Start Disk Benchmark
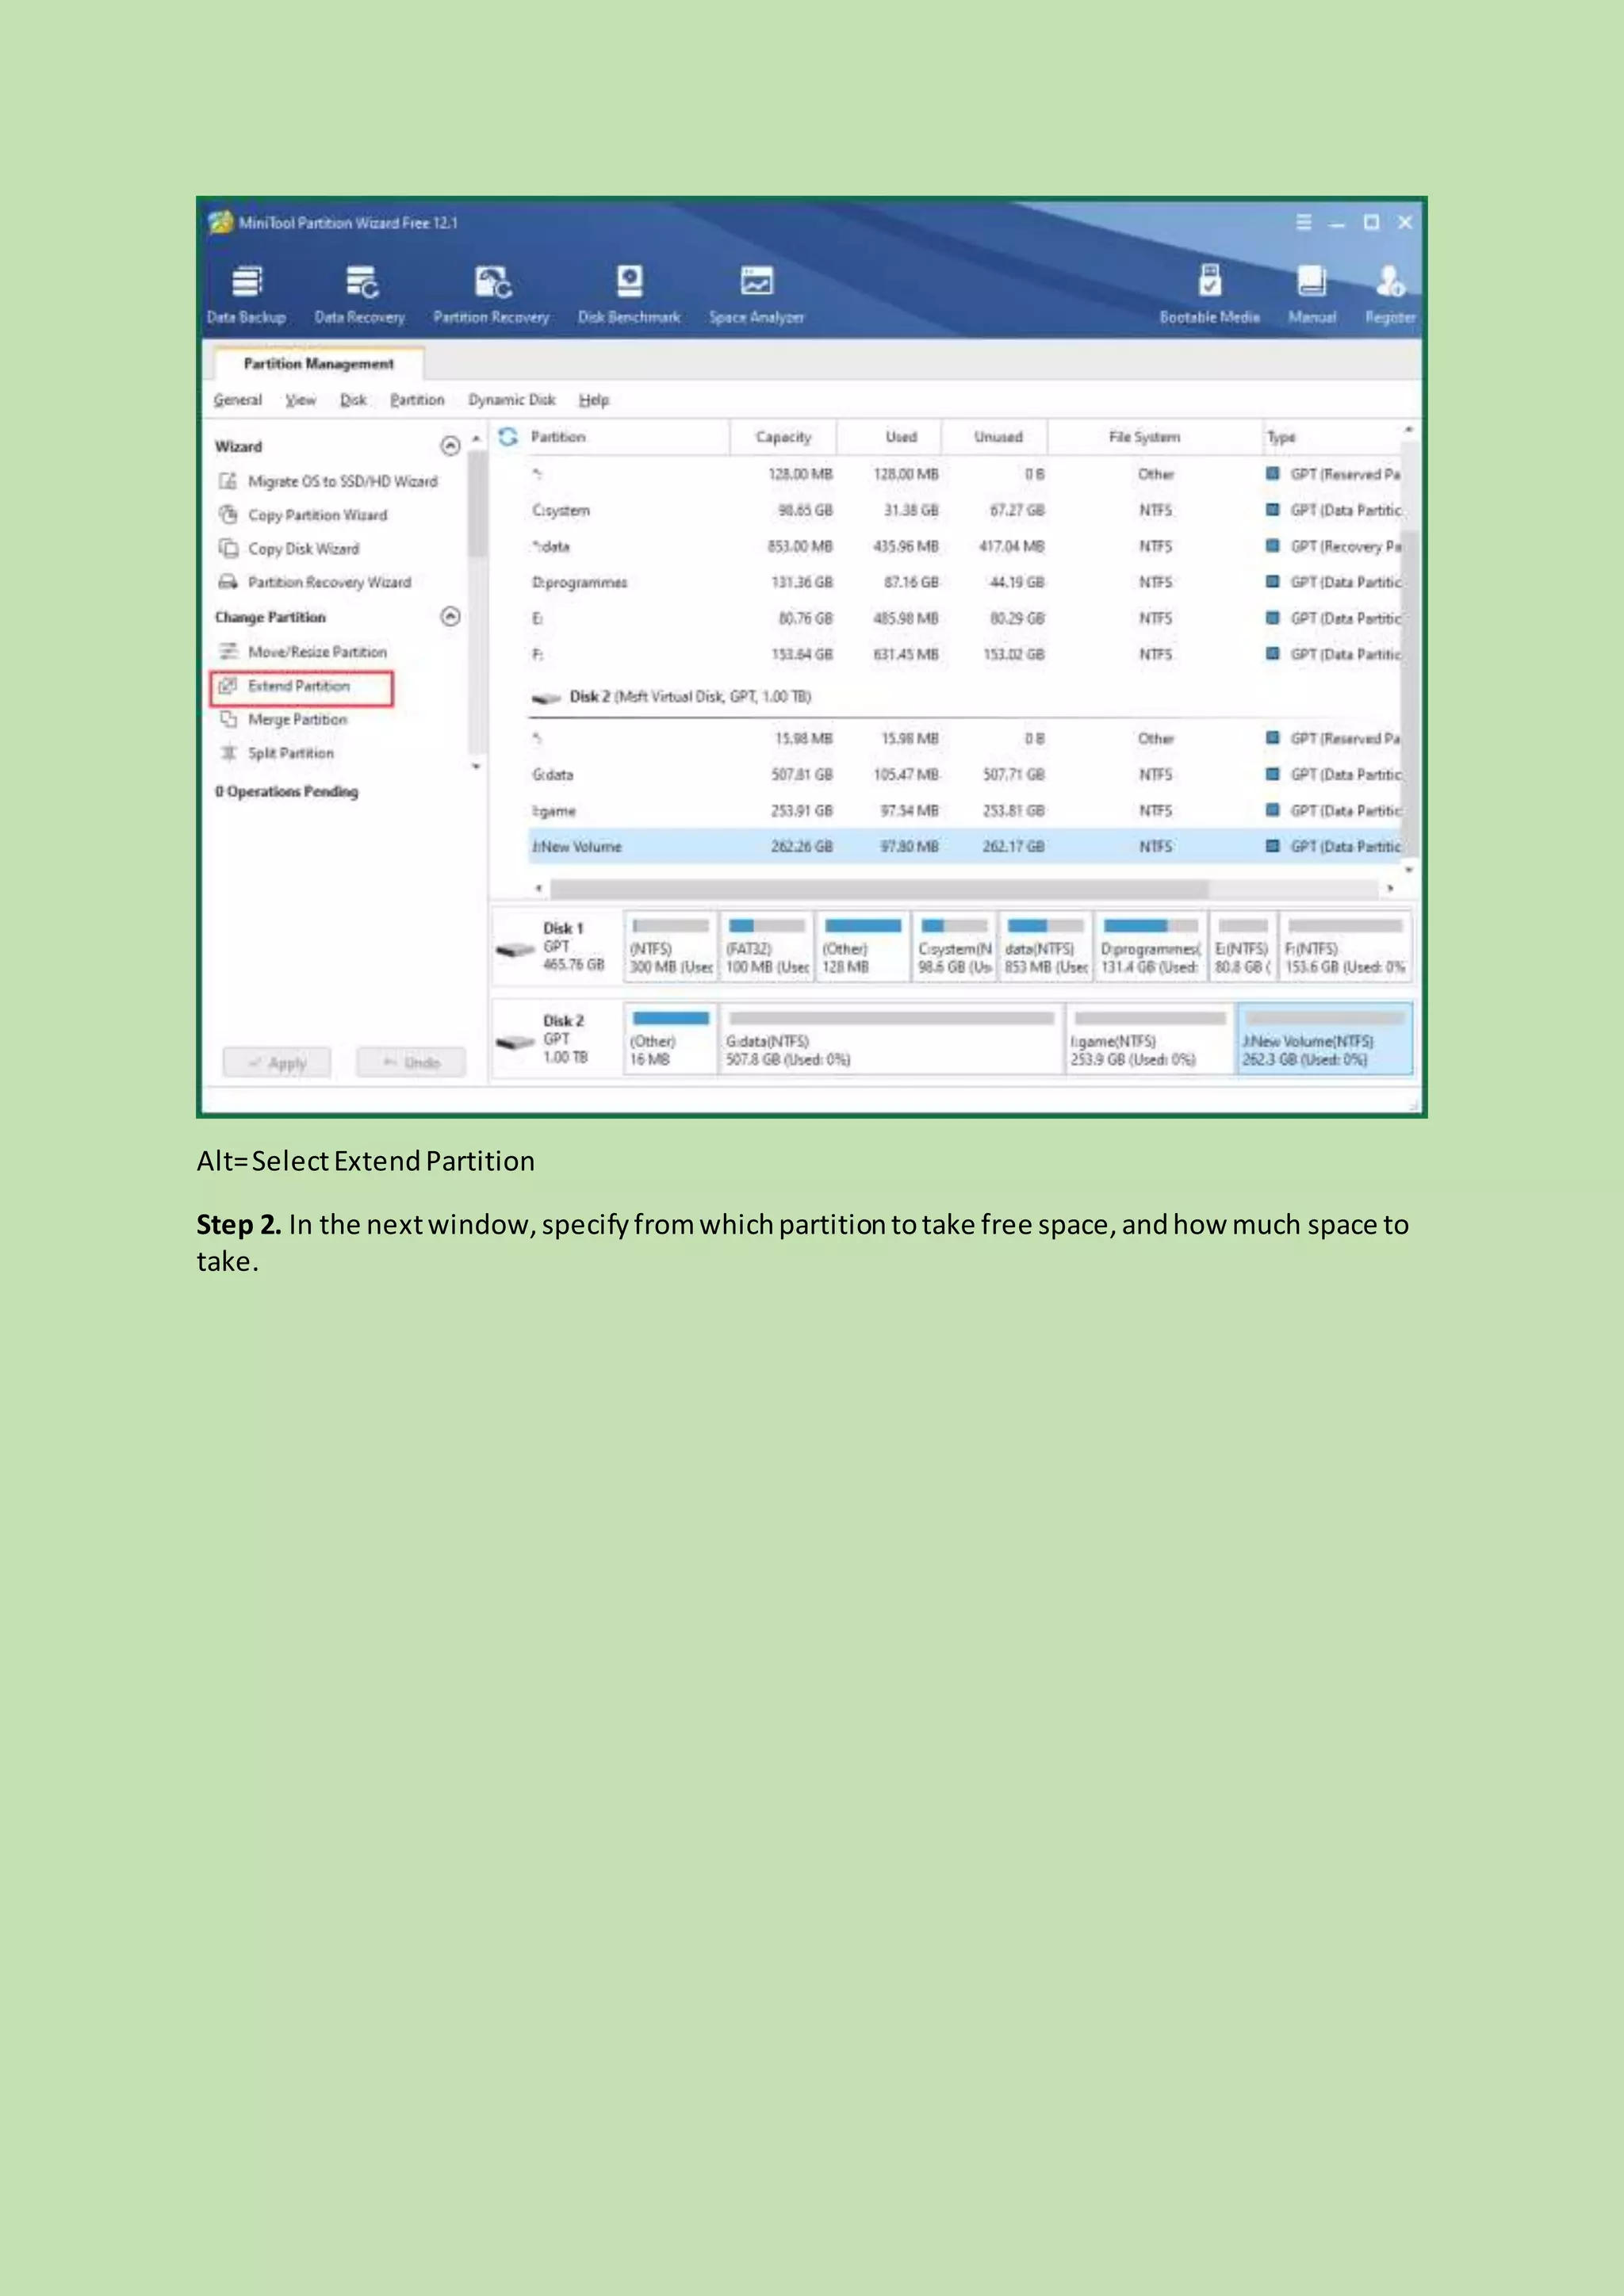Viewport: 1624px width, 2296px height. point(629,295)
